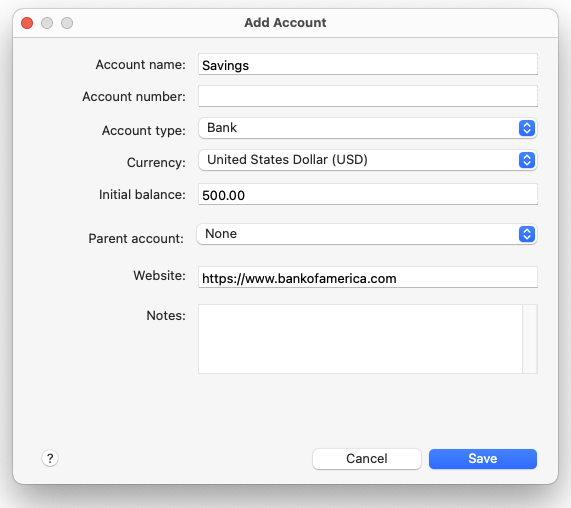Image resolution: width=571 pixels, height=508 pixels.
Task: Click inside the Notes text area
Action: pos(360,339)
